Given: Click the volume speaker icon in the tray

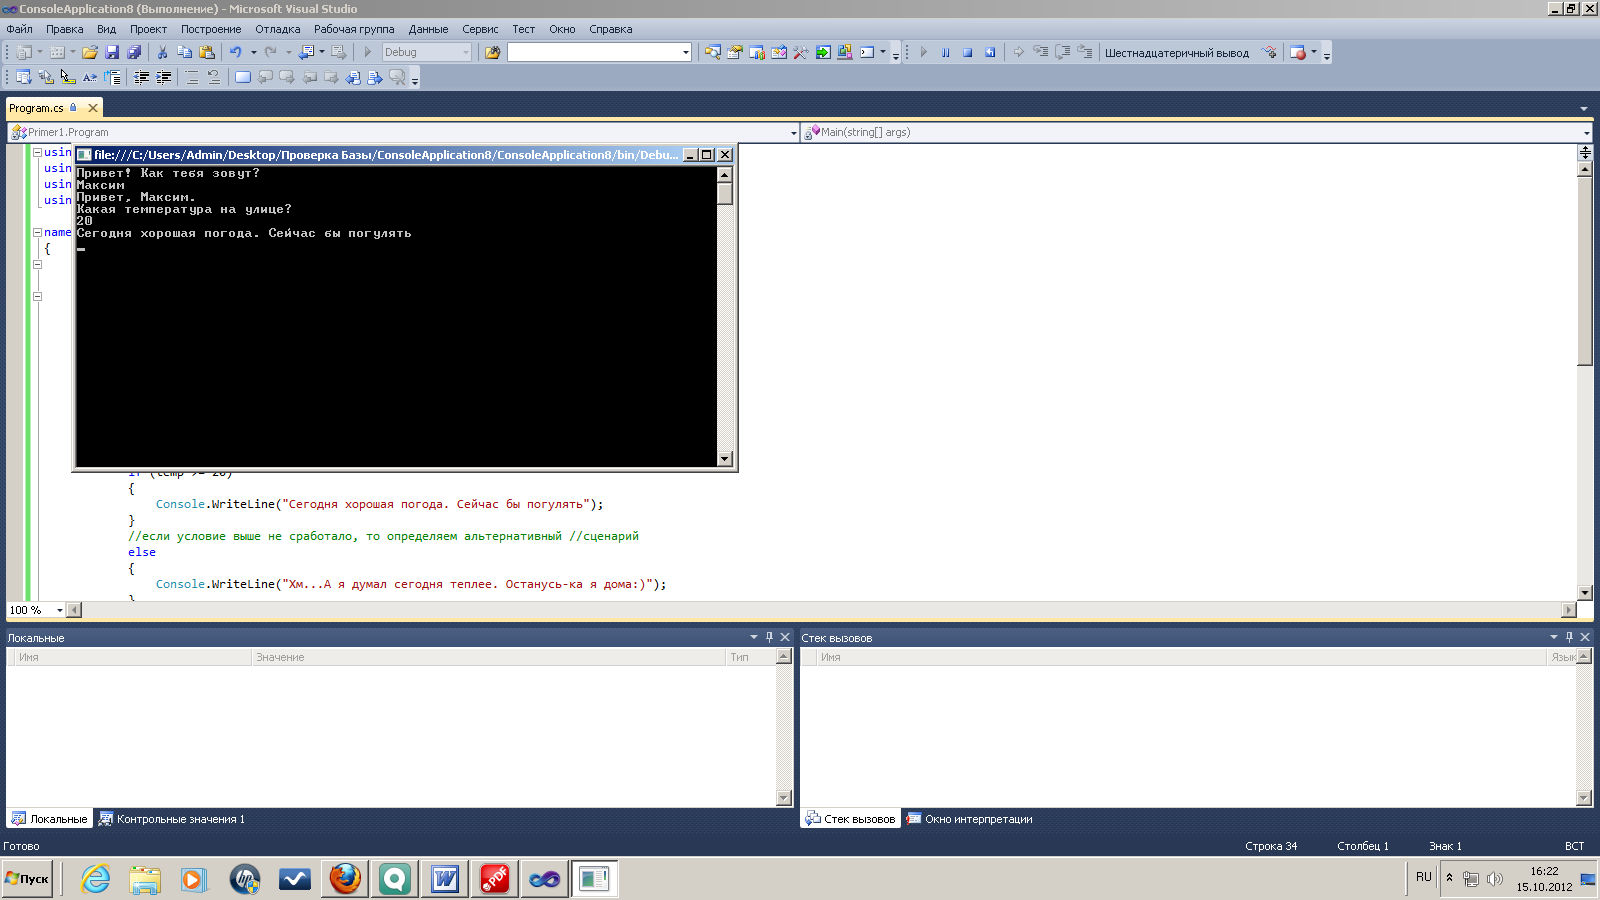Looking at the screenshot, I should click(1495, 879).
